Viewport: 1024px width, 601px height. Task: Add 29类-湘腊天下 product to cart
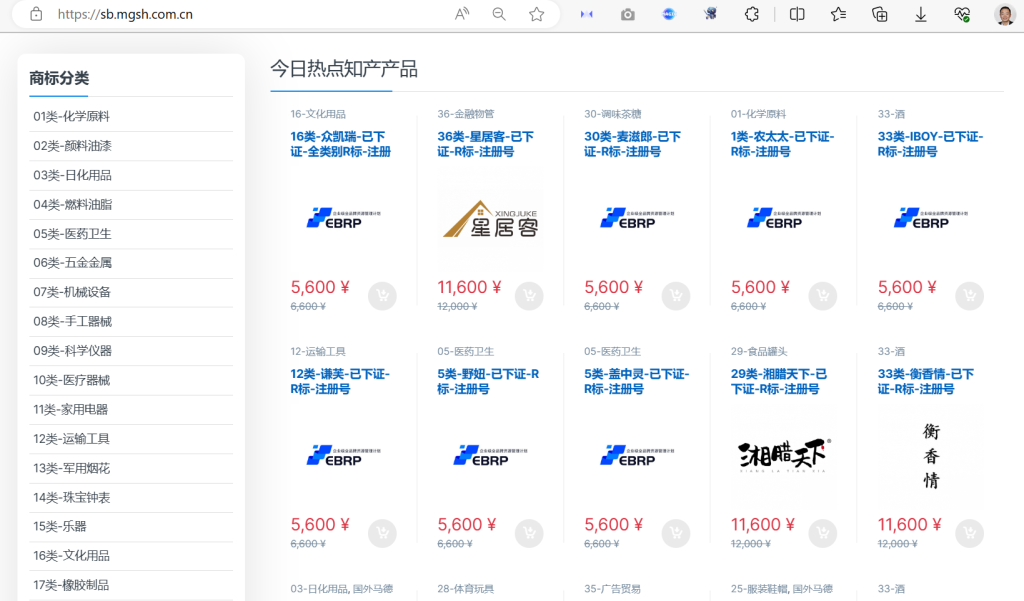[823, 533]
